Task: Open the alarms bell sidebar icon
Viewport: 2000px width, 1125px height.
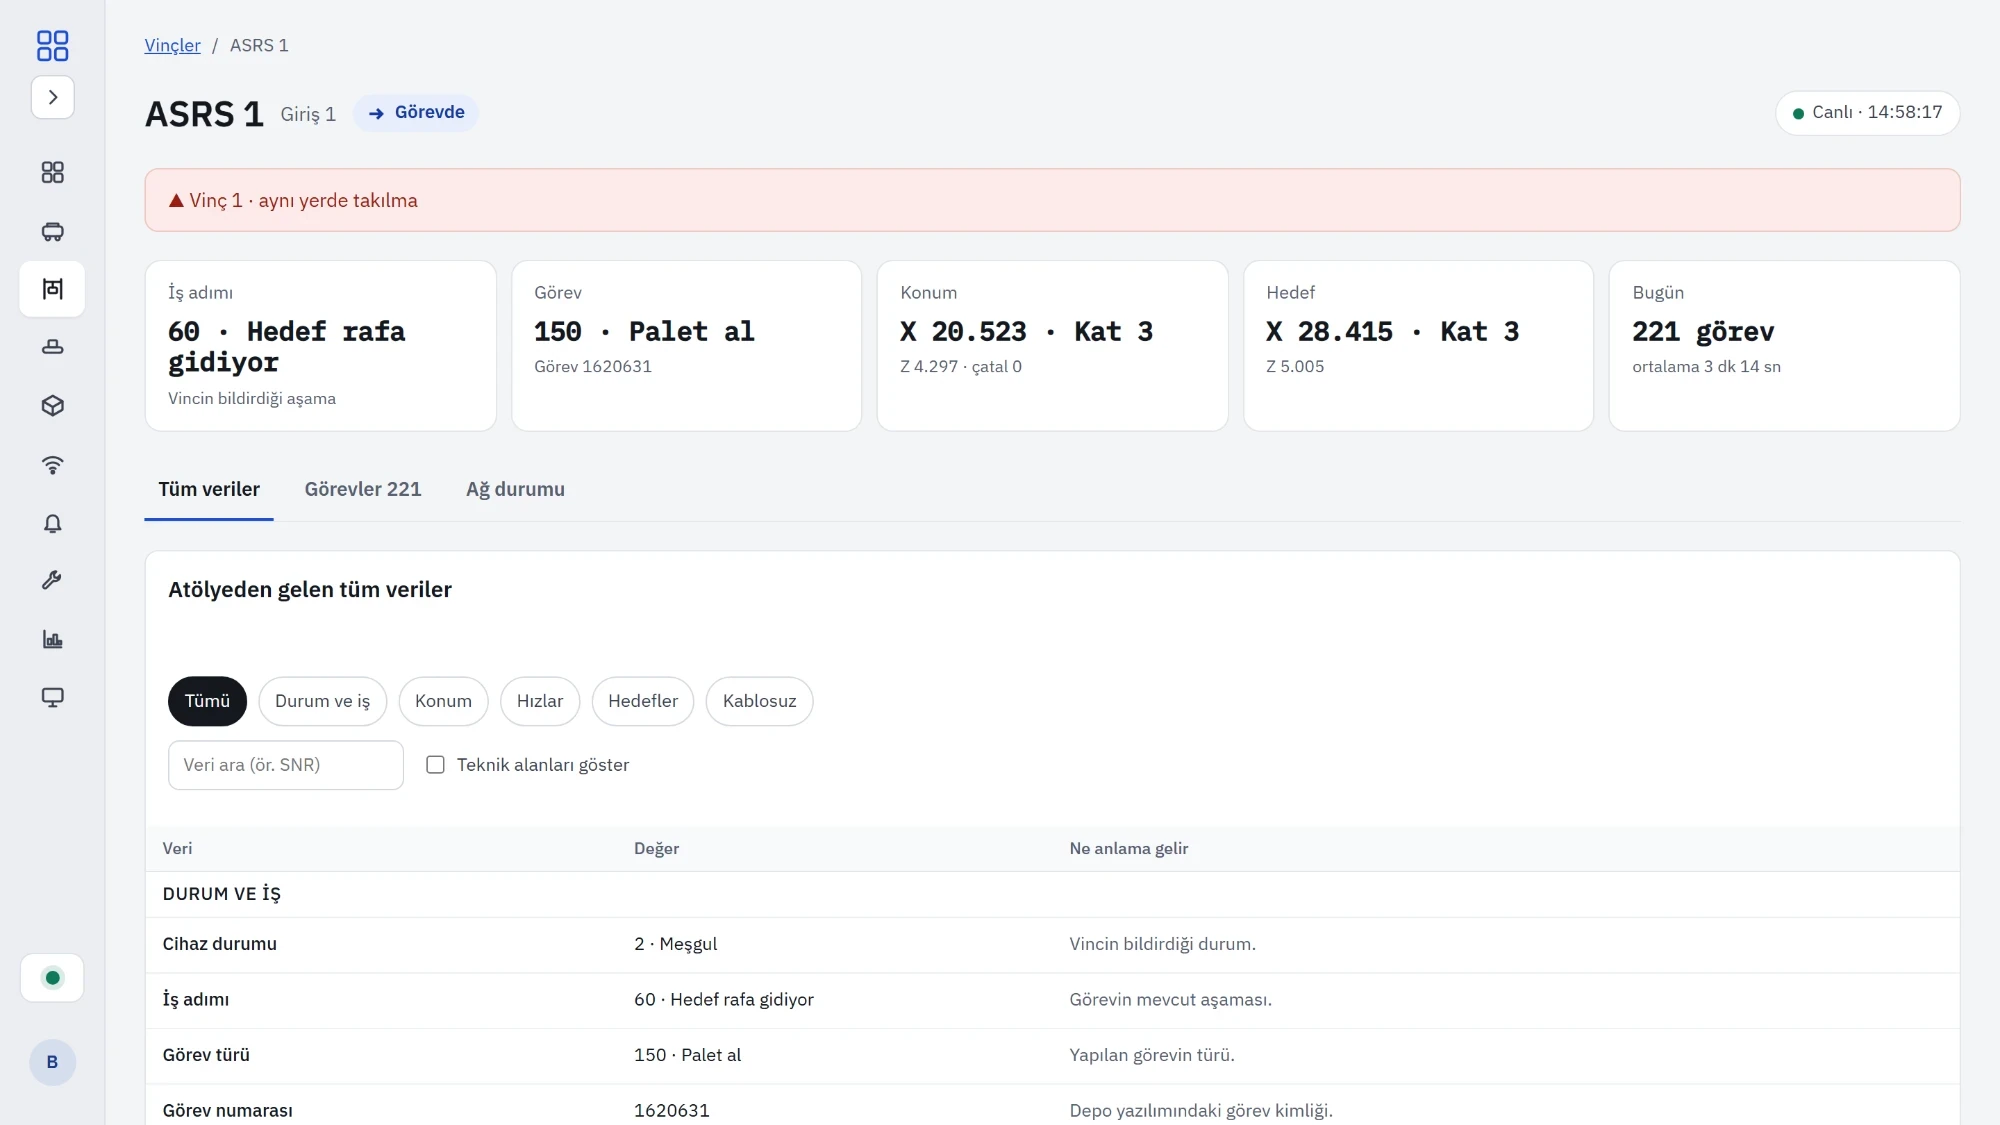Action: pos(53,523)
